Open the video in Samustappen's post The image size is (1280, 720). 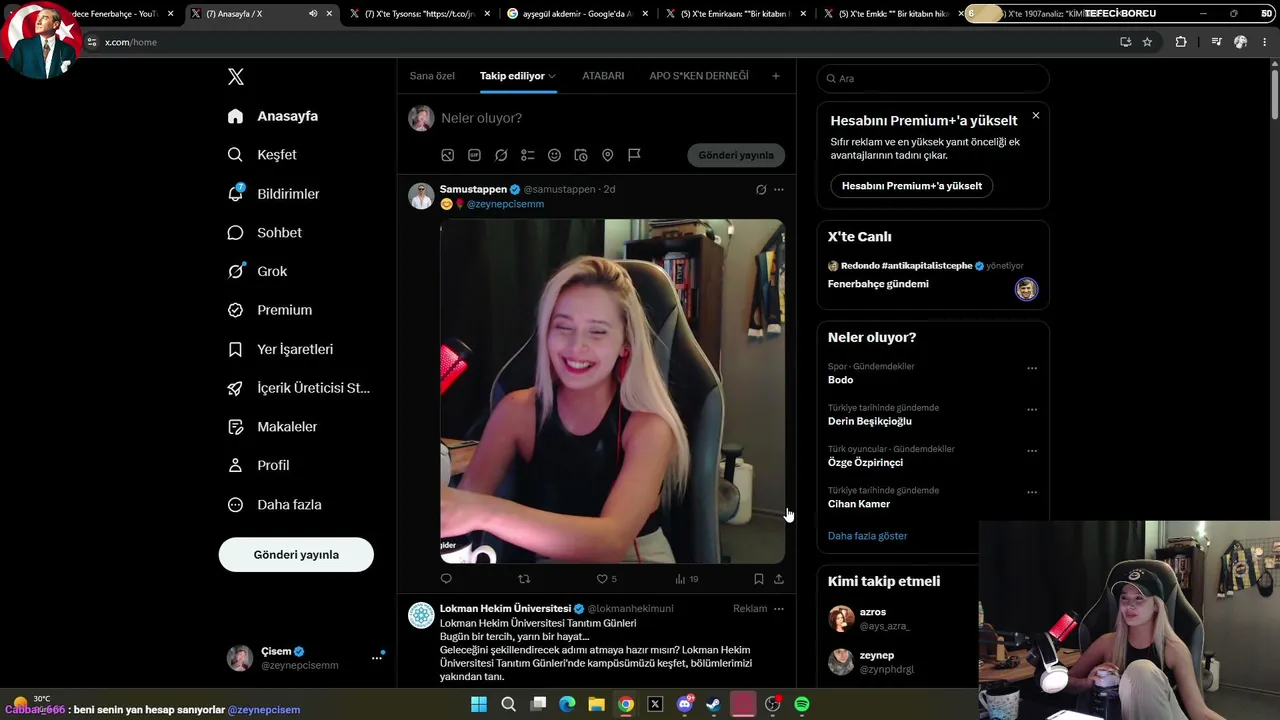pyautogui.click(x=612, y=391)
